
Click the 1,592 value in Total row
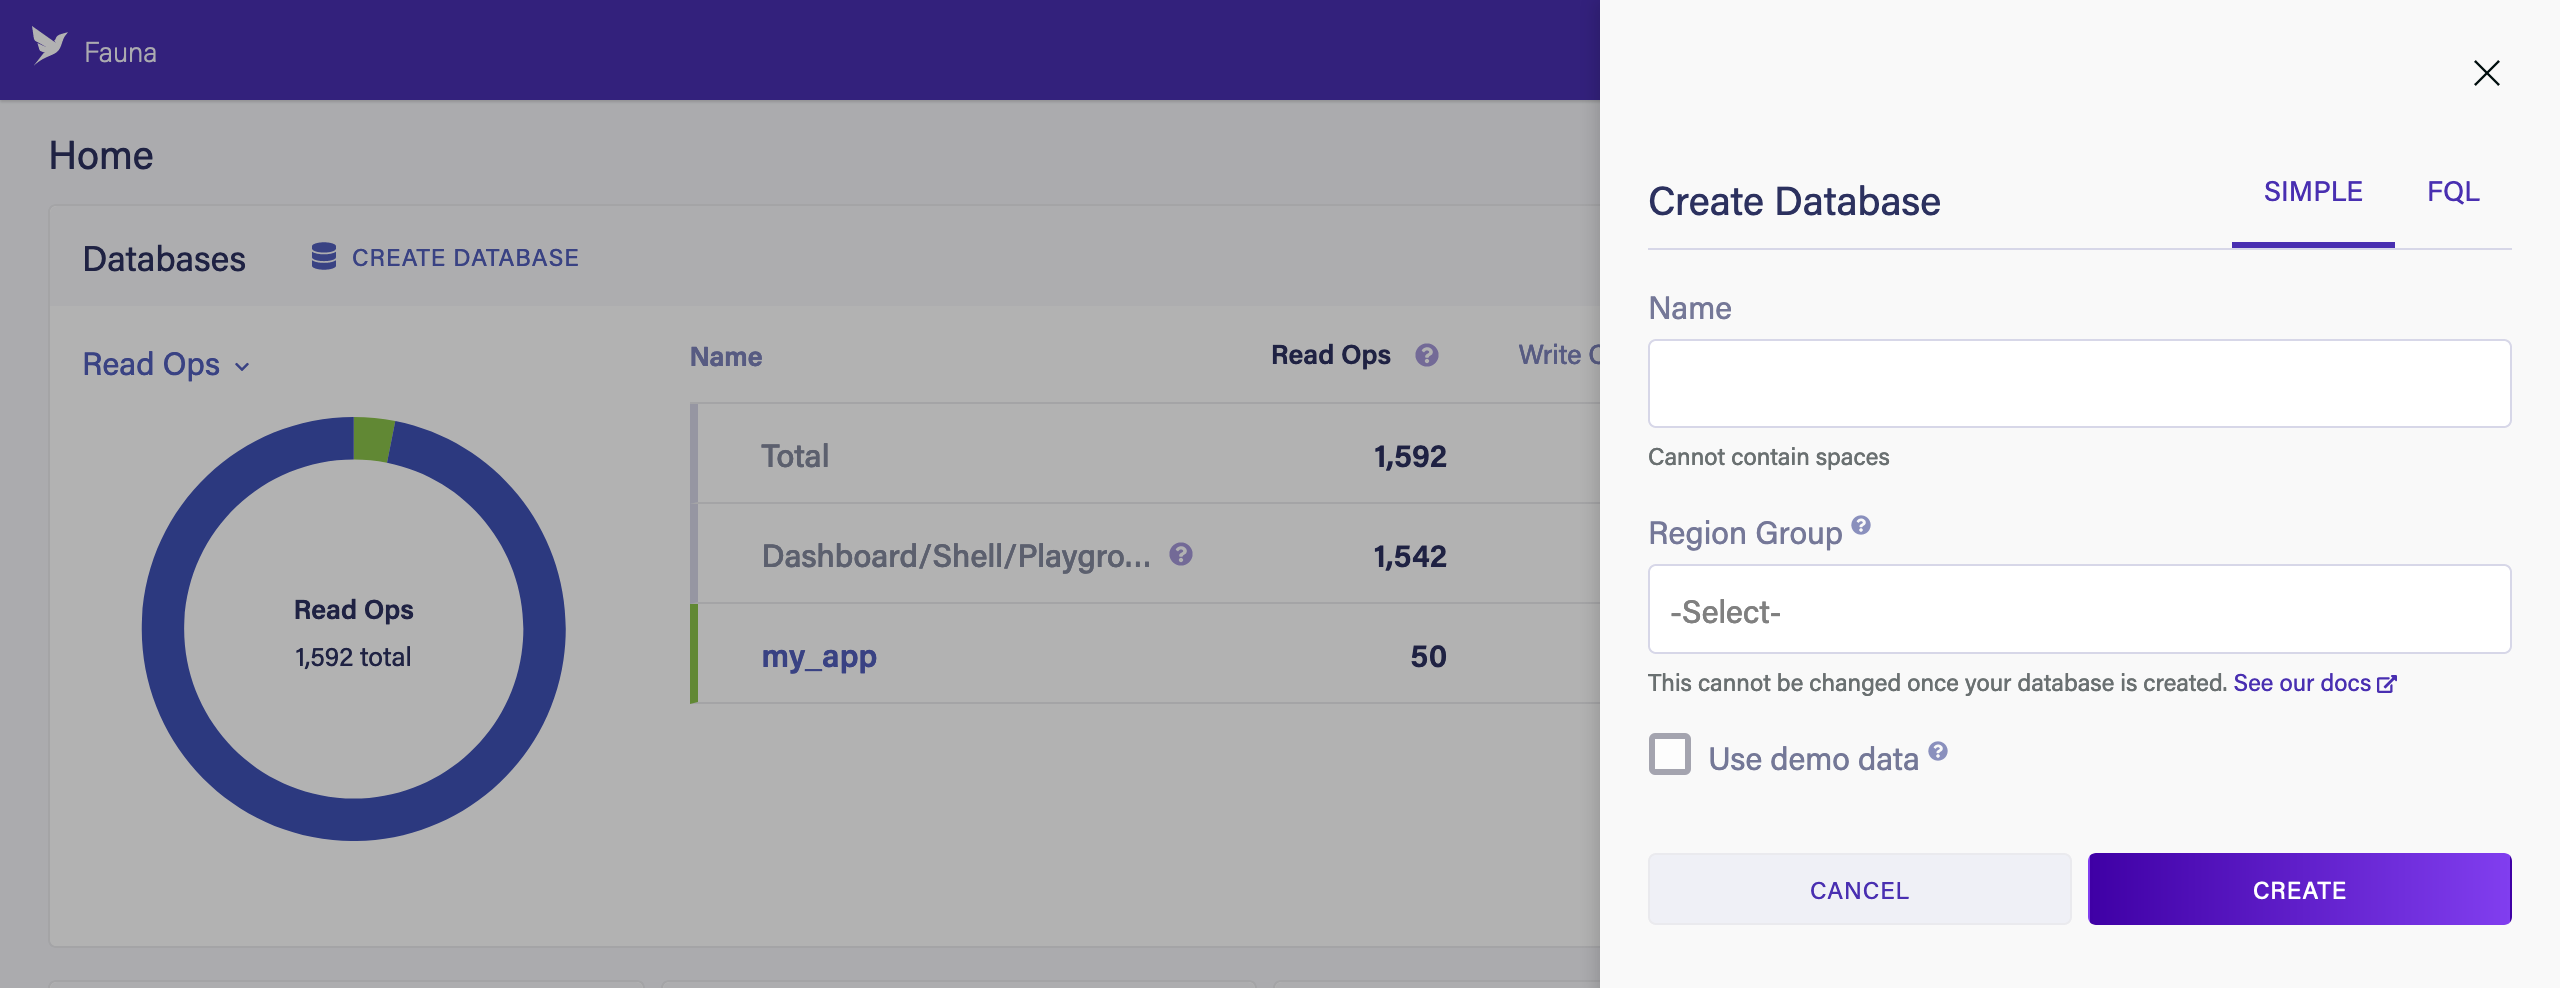tap(1410, 456)
